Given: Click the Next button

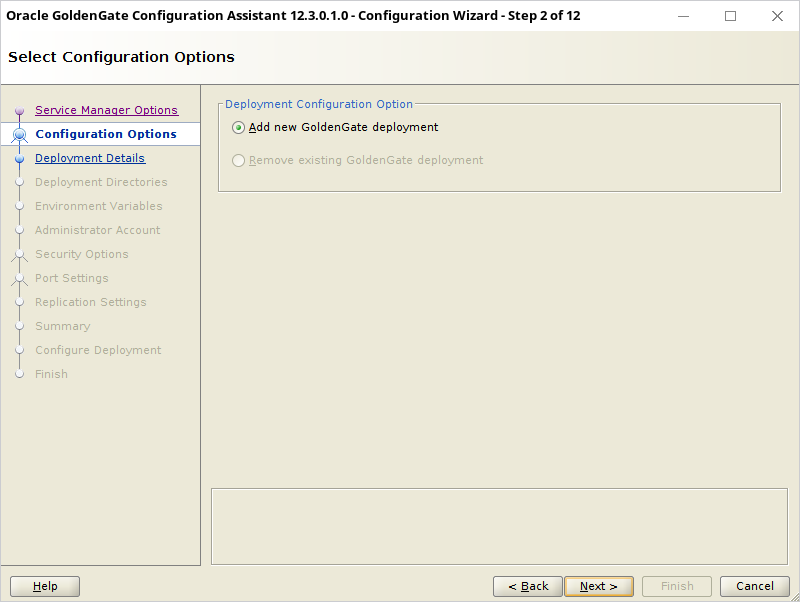Looking at the screenshot, I should tap(599, 586).
